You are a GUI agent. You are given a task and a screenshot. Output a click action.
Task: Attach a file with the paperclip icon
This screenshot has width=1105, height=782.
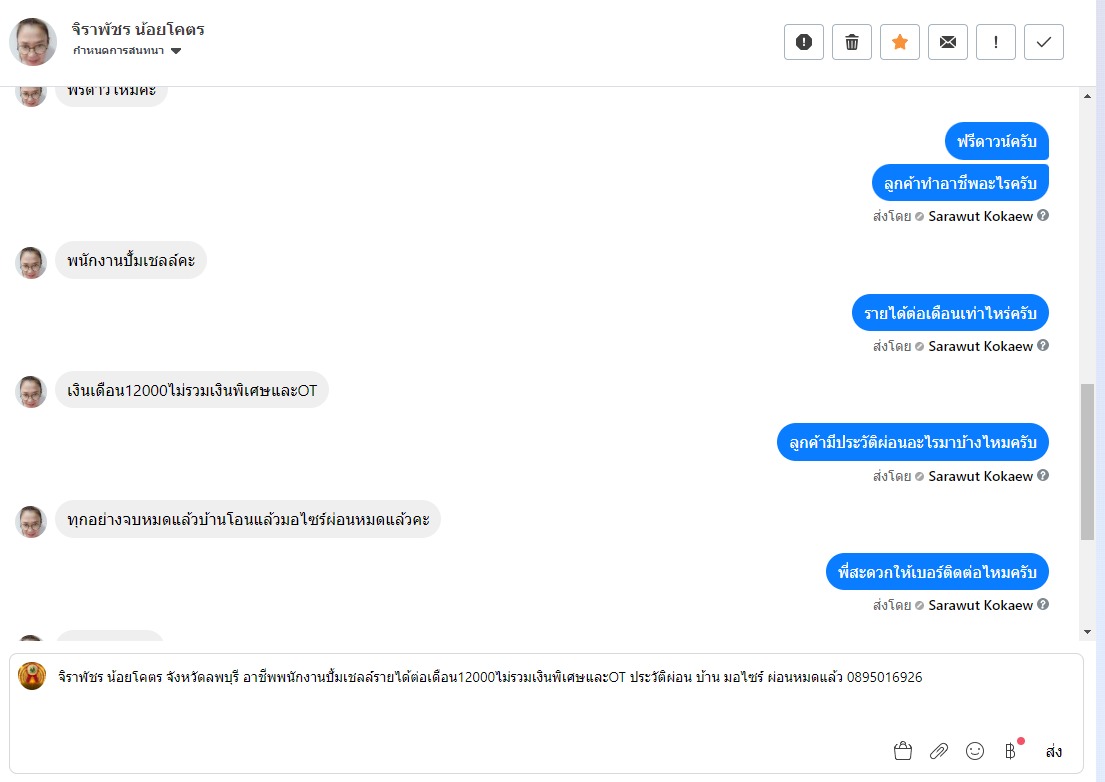tap(938, 751)
